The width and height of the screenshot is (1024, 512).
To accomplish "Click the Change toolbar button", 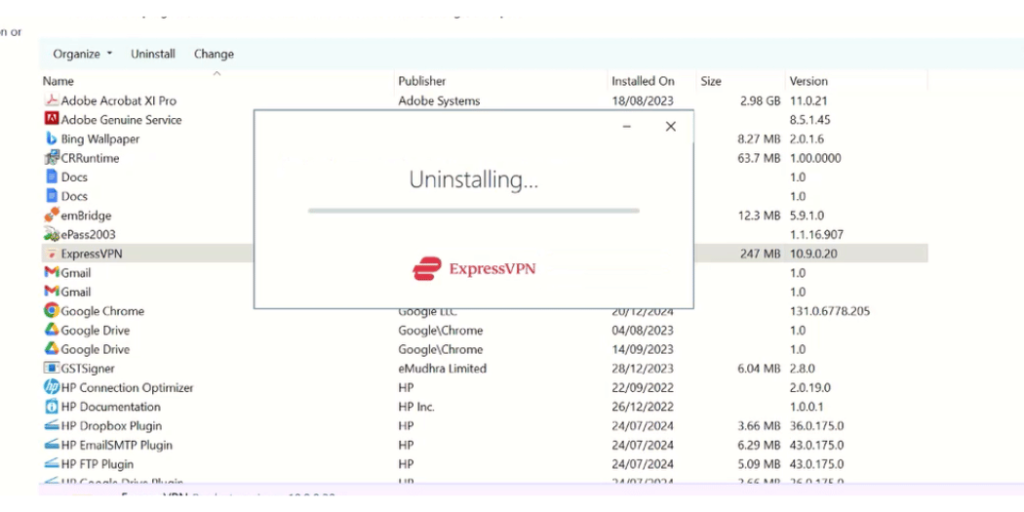I will pyautogui.click(x=214, y=54).
